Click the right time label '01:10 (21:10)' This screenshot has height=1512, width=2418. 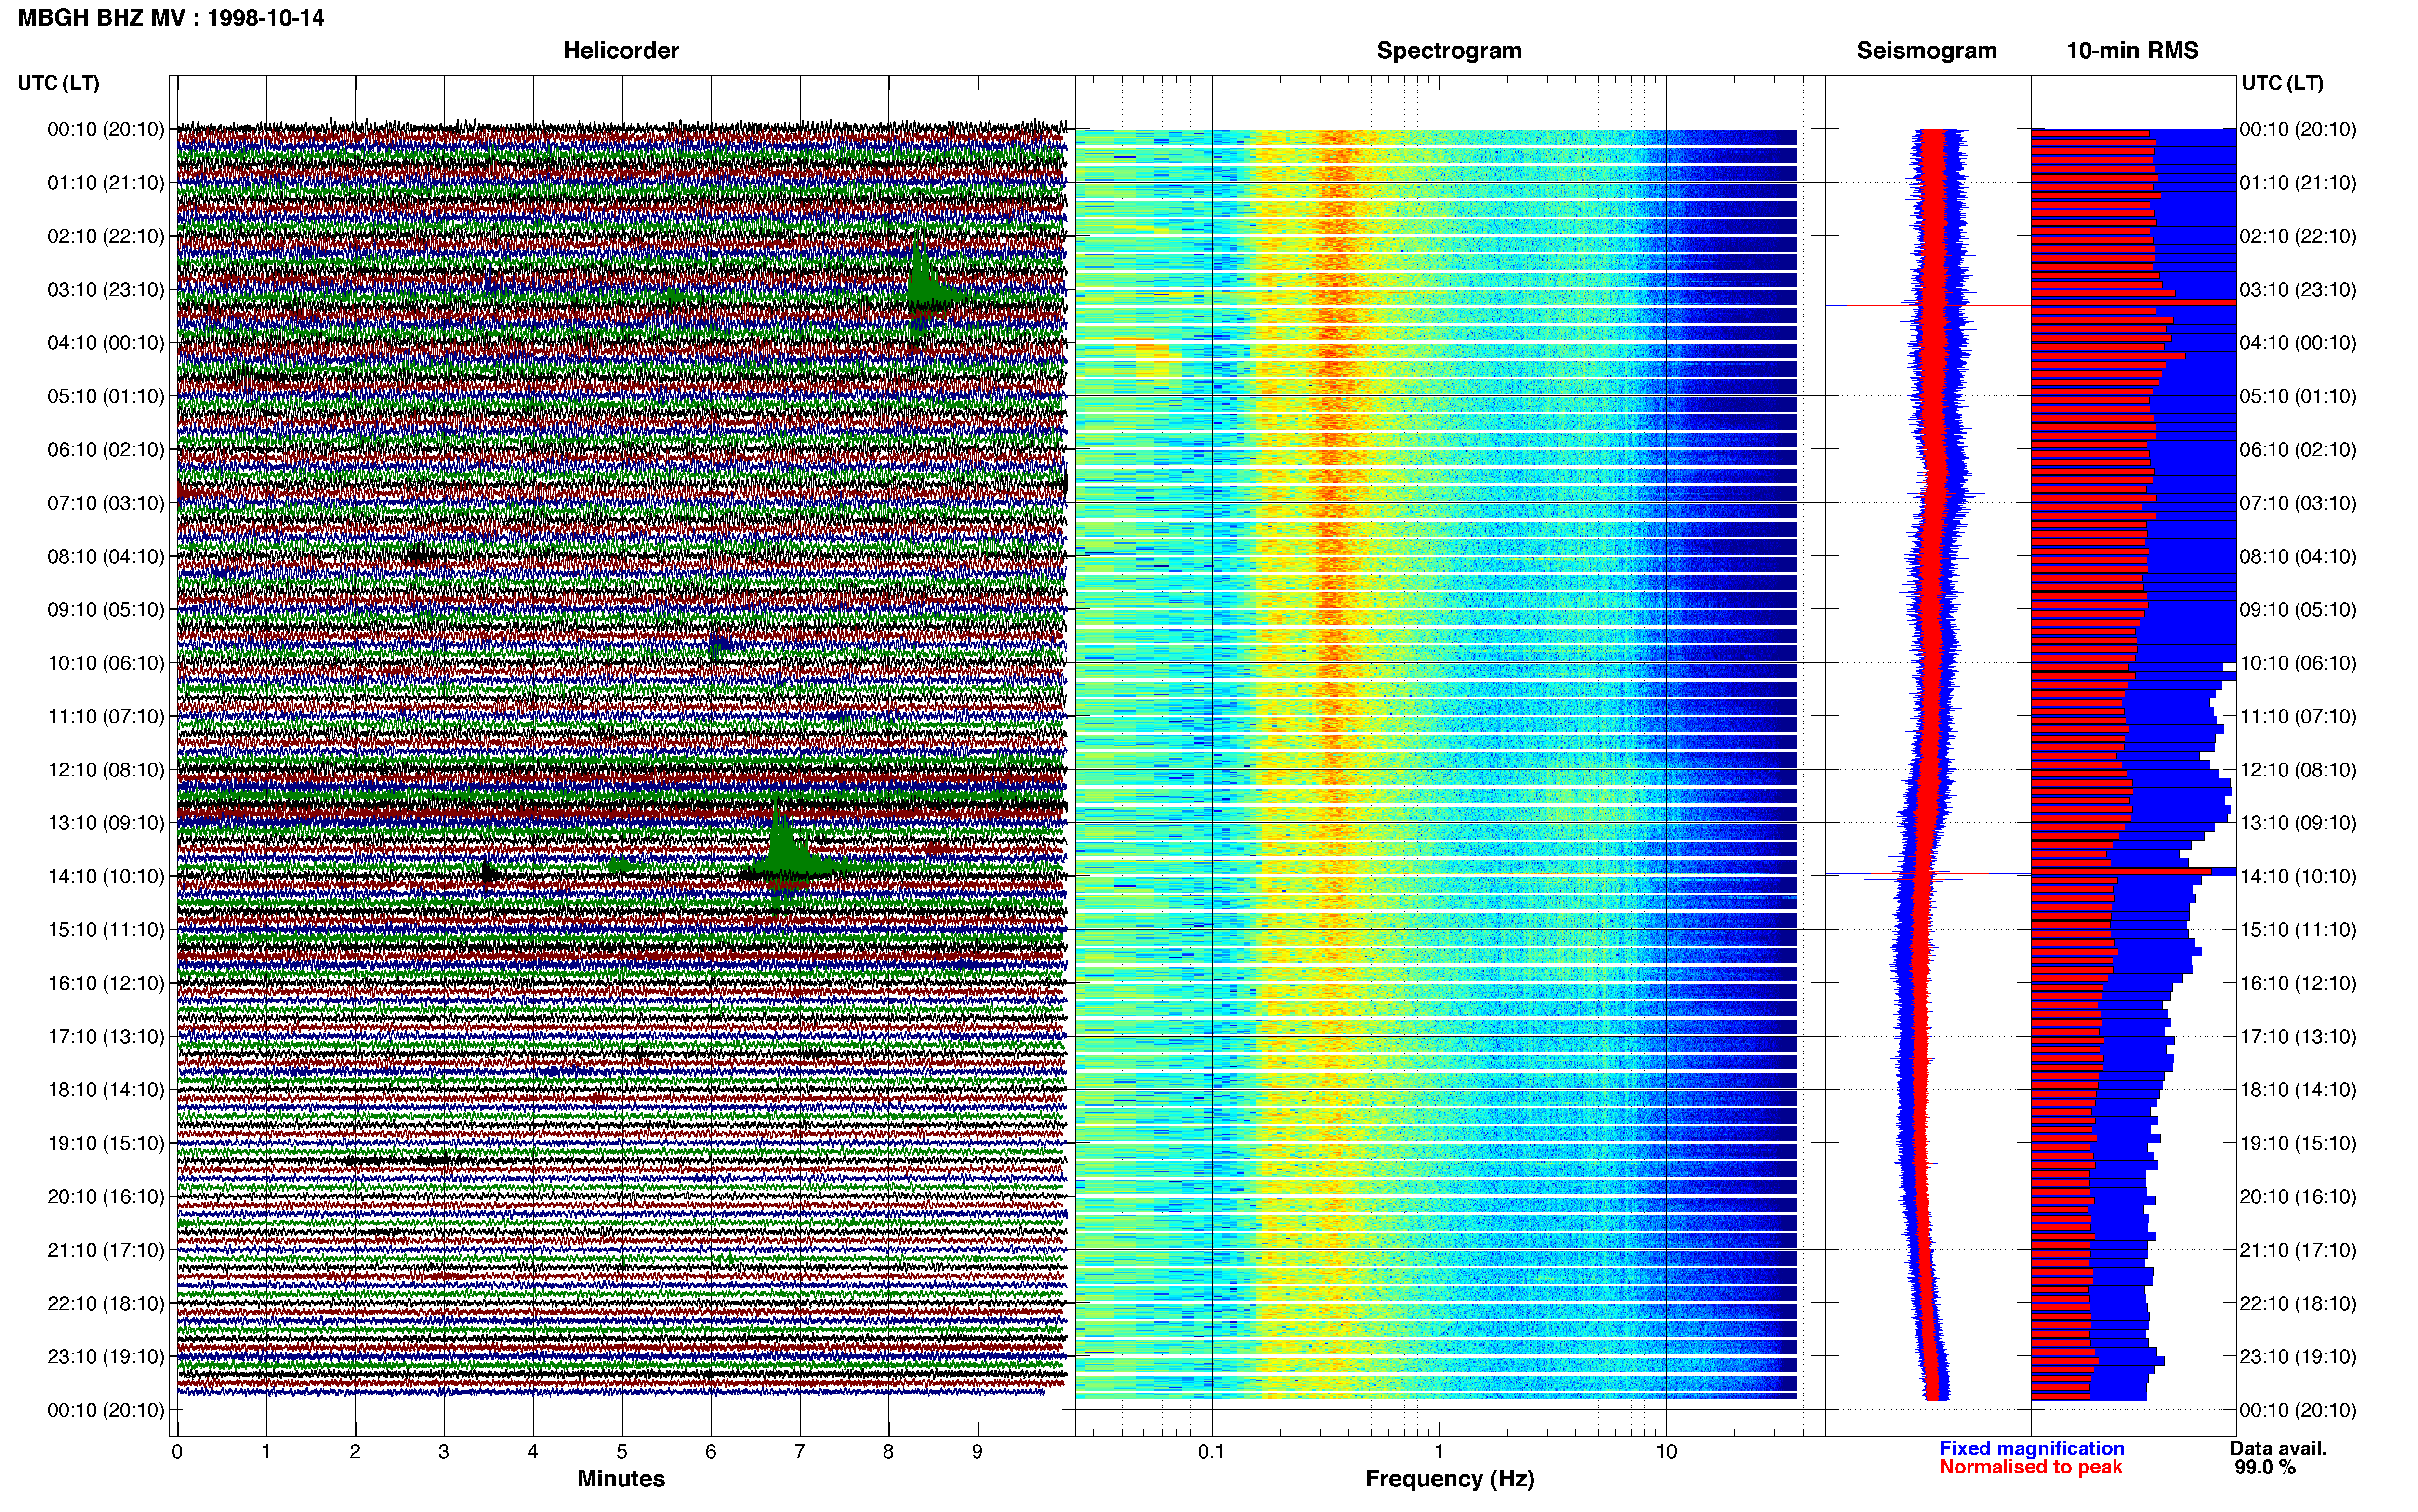coord(2298,183)
